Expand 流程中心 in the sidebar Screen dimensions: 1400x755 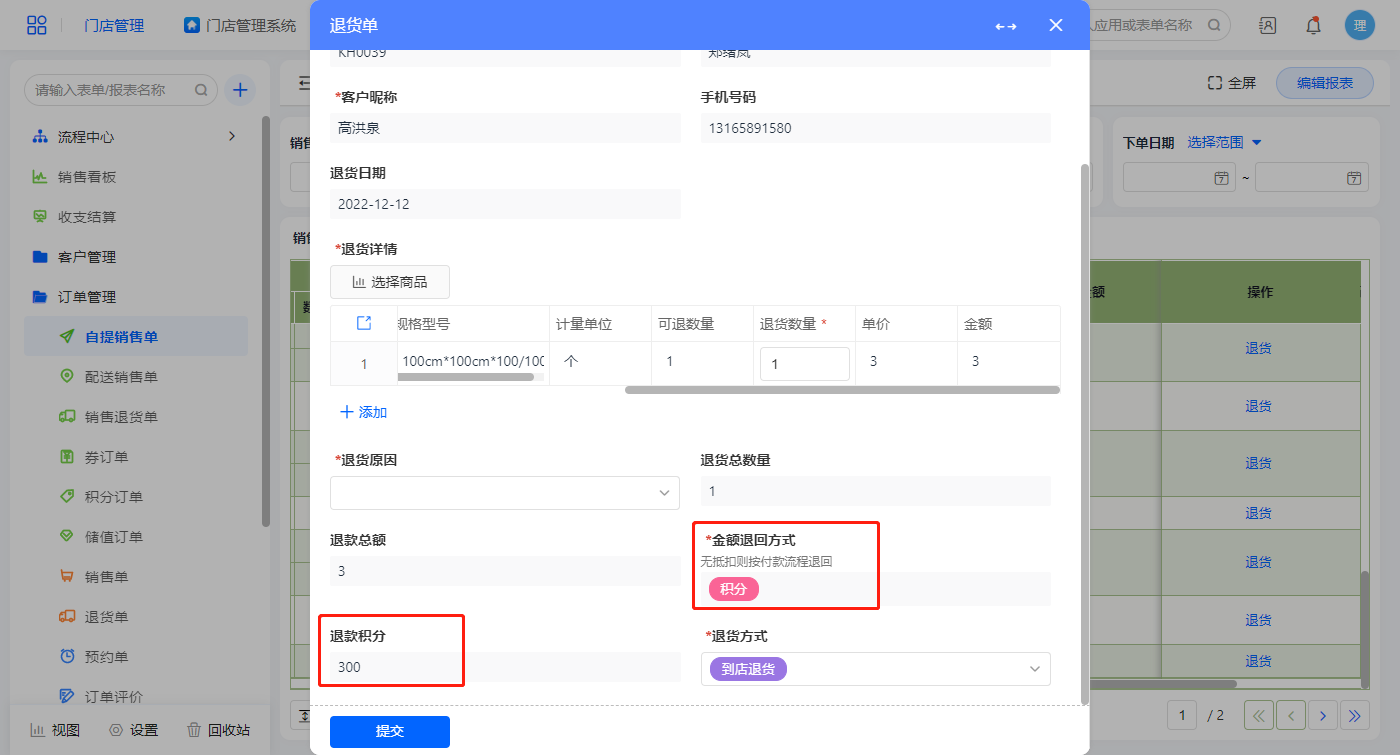coord(232,136)
